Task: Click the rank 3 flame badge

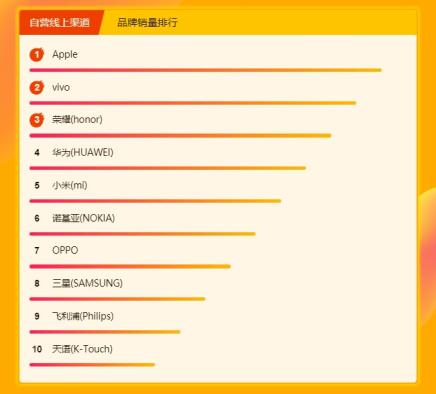Action: [x=37, y=120]
